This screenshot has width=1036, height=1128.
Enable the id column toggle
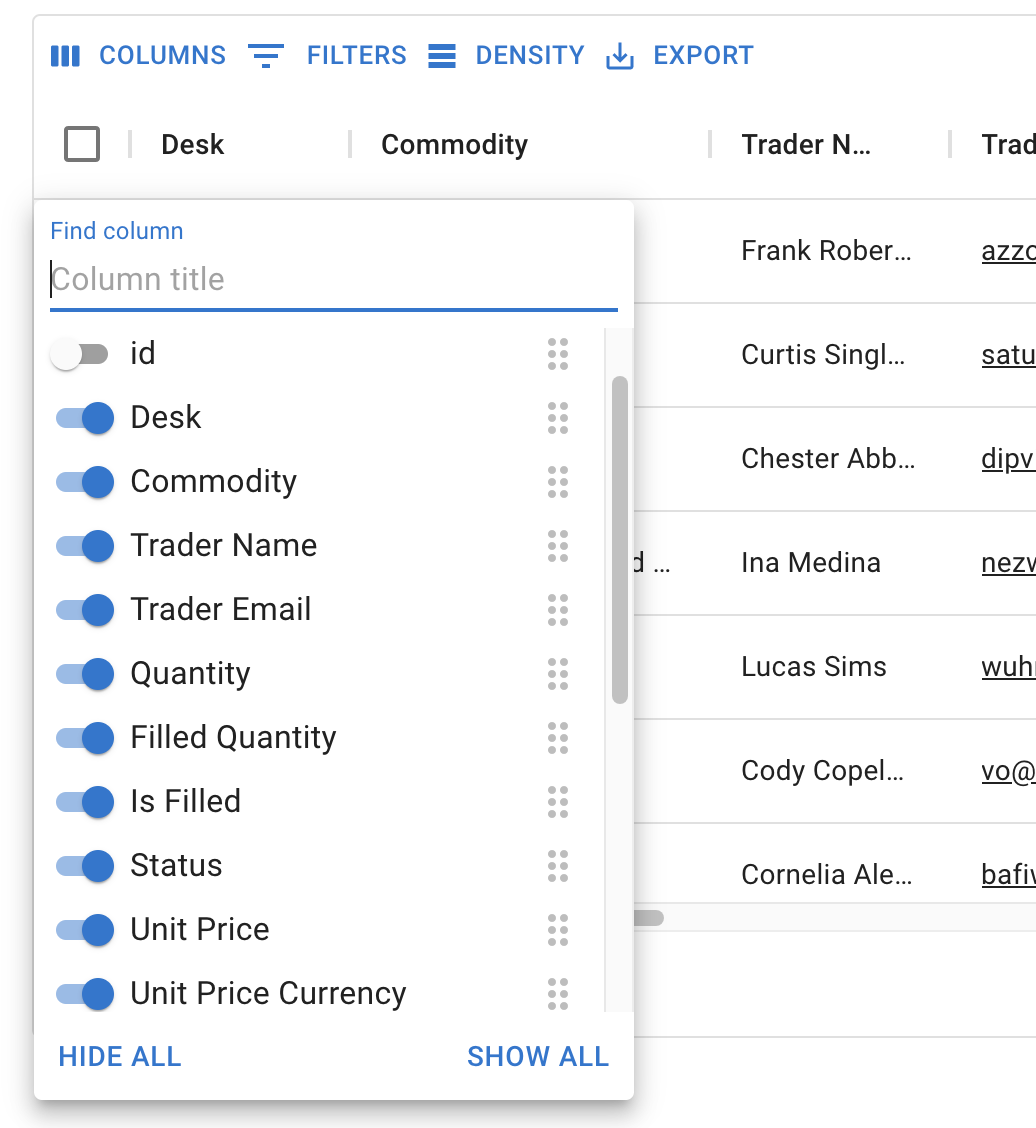coord(82,354)
